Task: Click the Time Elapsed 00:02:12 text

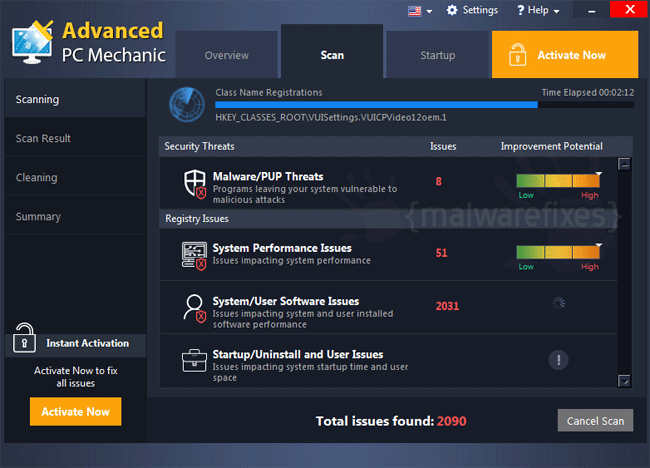Action: click(x=587, y=92)
